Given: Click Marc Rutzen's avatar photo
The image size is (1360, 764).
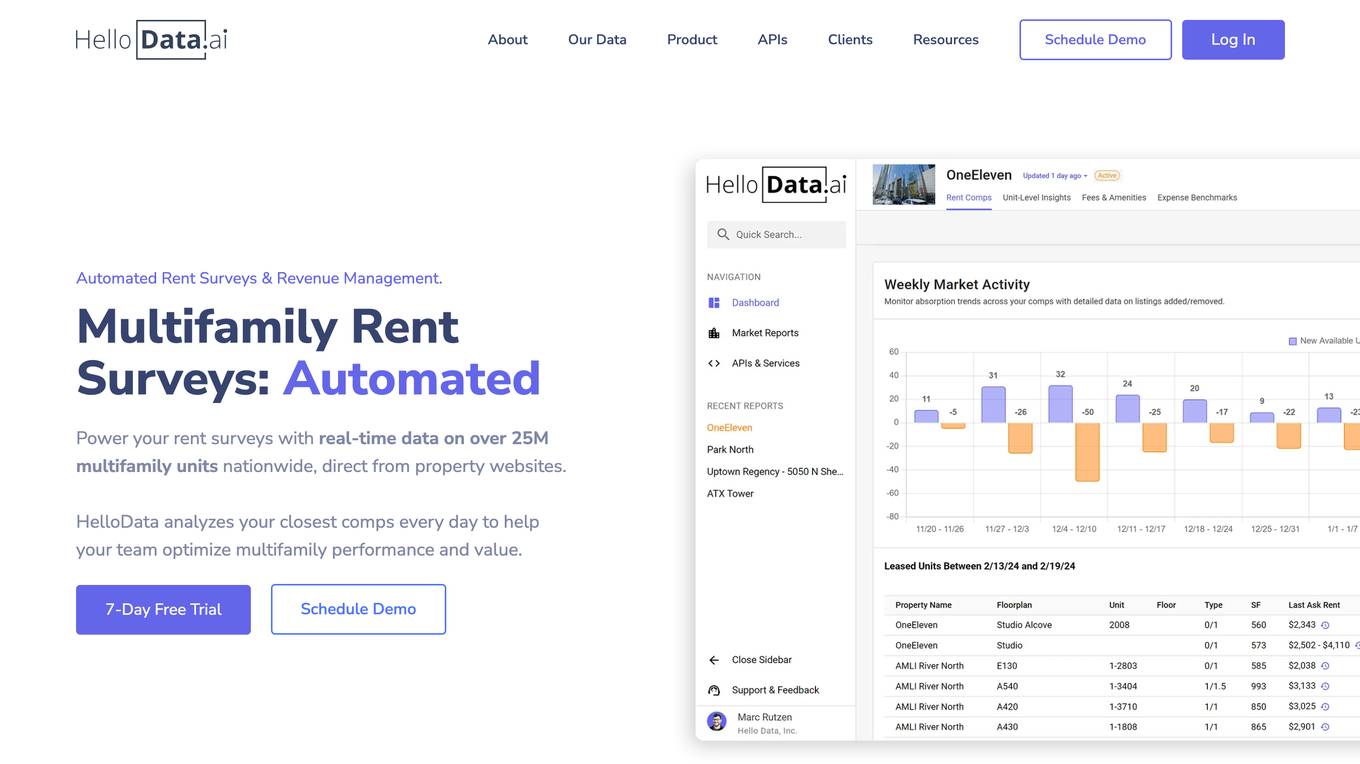Looking at the screenshot, I should (x=717, y=721).
